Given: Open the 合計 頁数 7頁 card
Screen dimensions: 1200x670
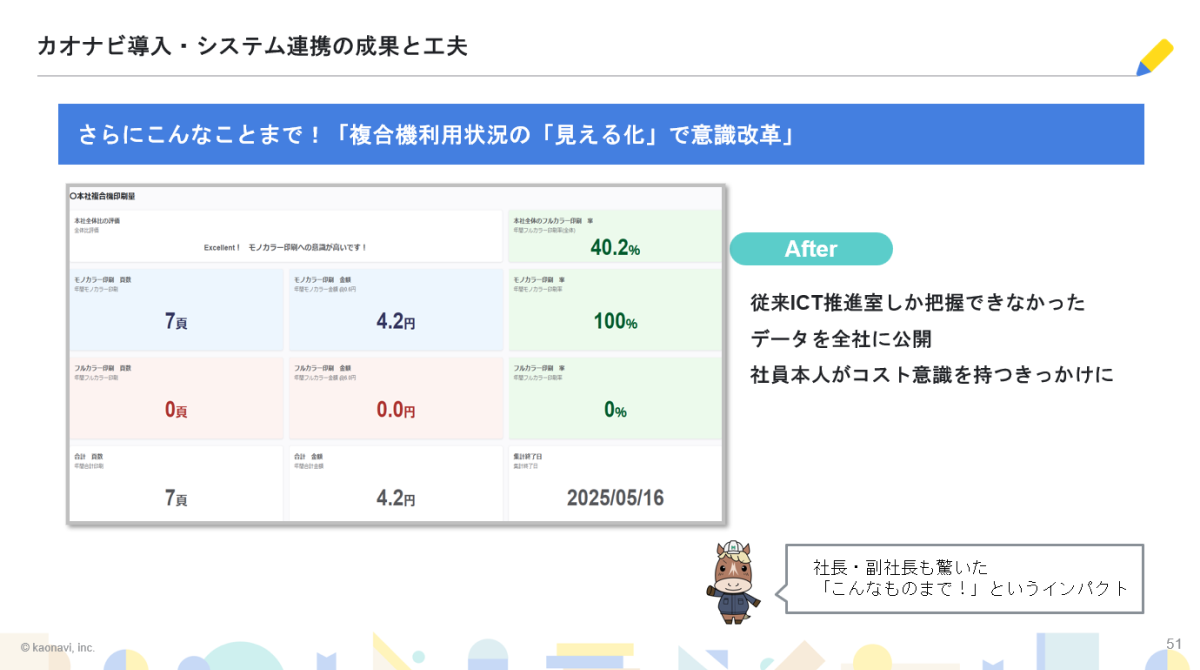Looking at the screenshot, I should (176, 484).
